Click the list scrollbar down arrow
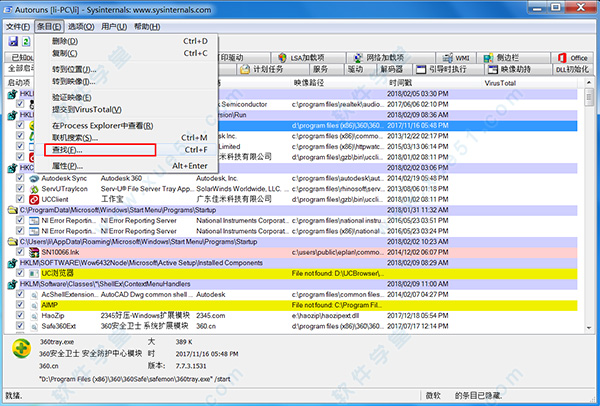The height and width of the screenshot is (406, 600). click(x=589, y=328)
